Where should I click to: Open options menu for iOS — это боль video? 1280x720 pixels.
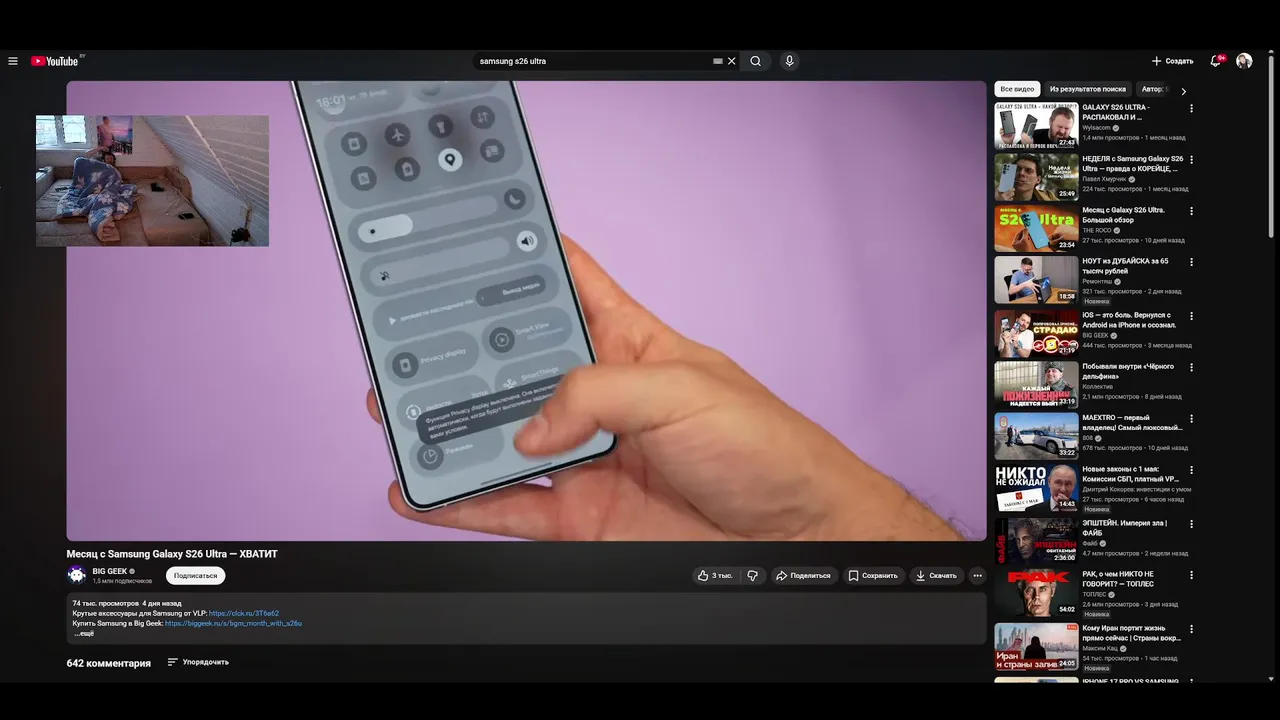[1191, 315]
